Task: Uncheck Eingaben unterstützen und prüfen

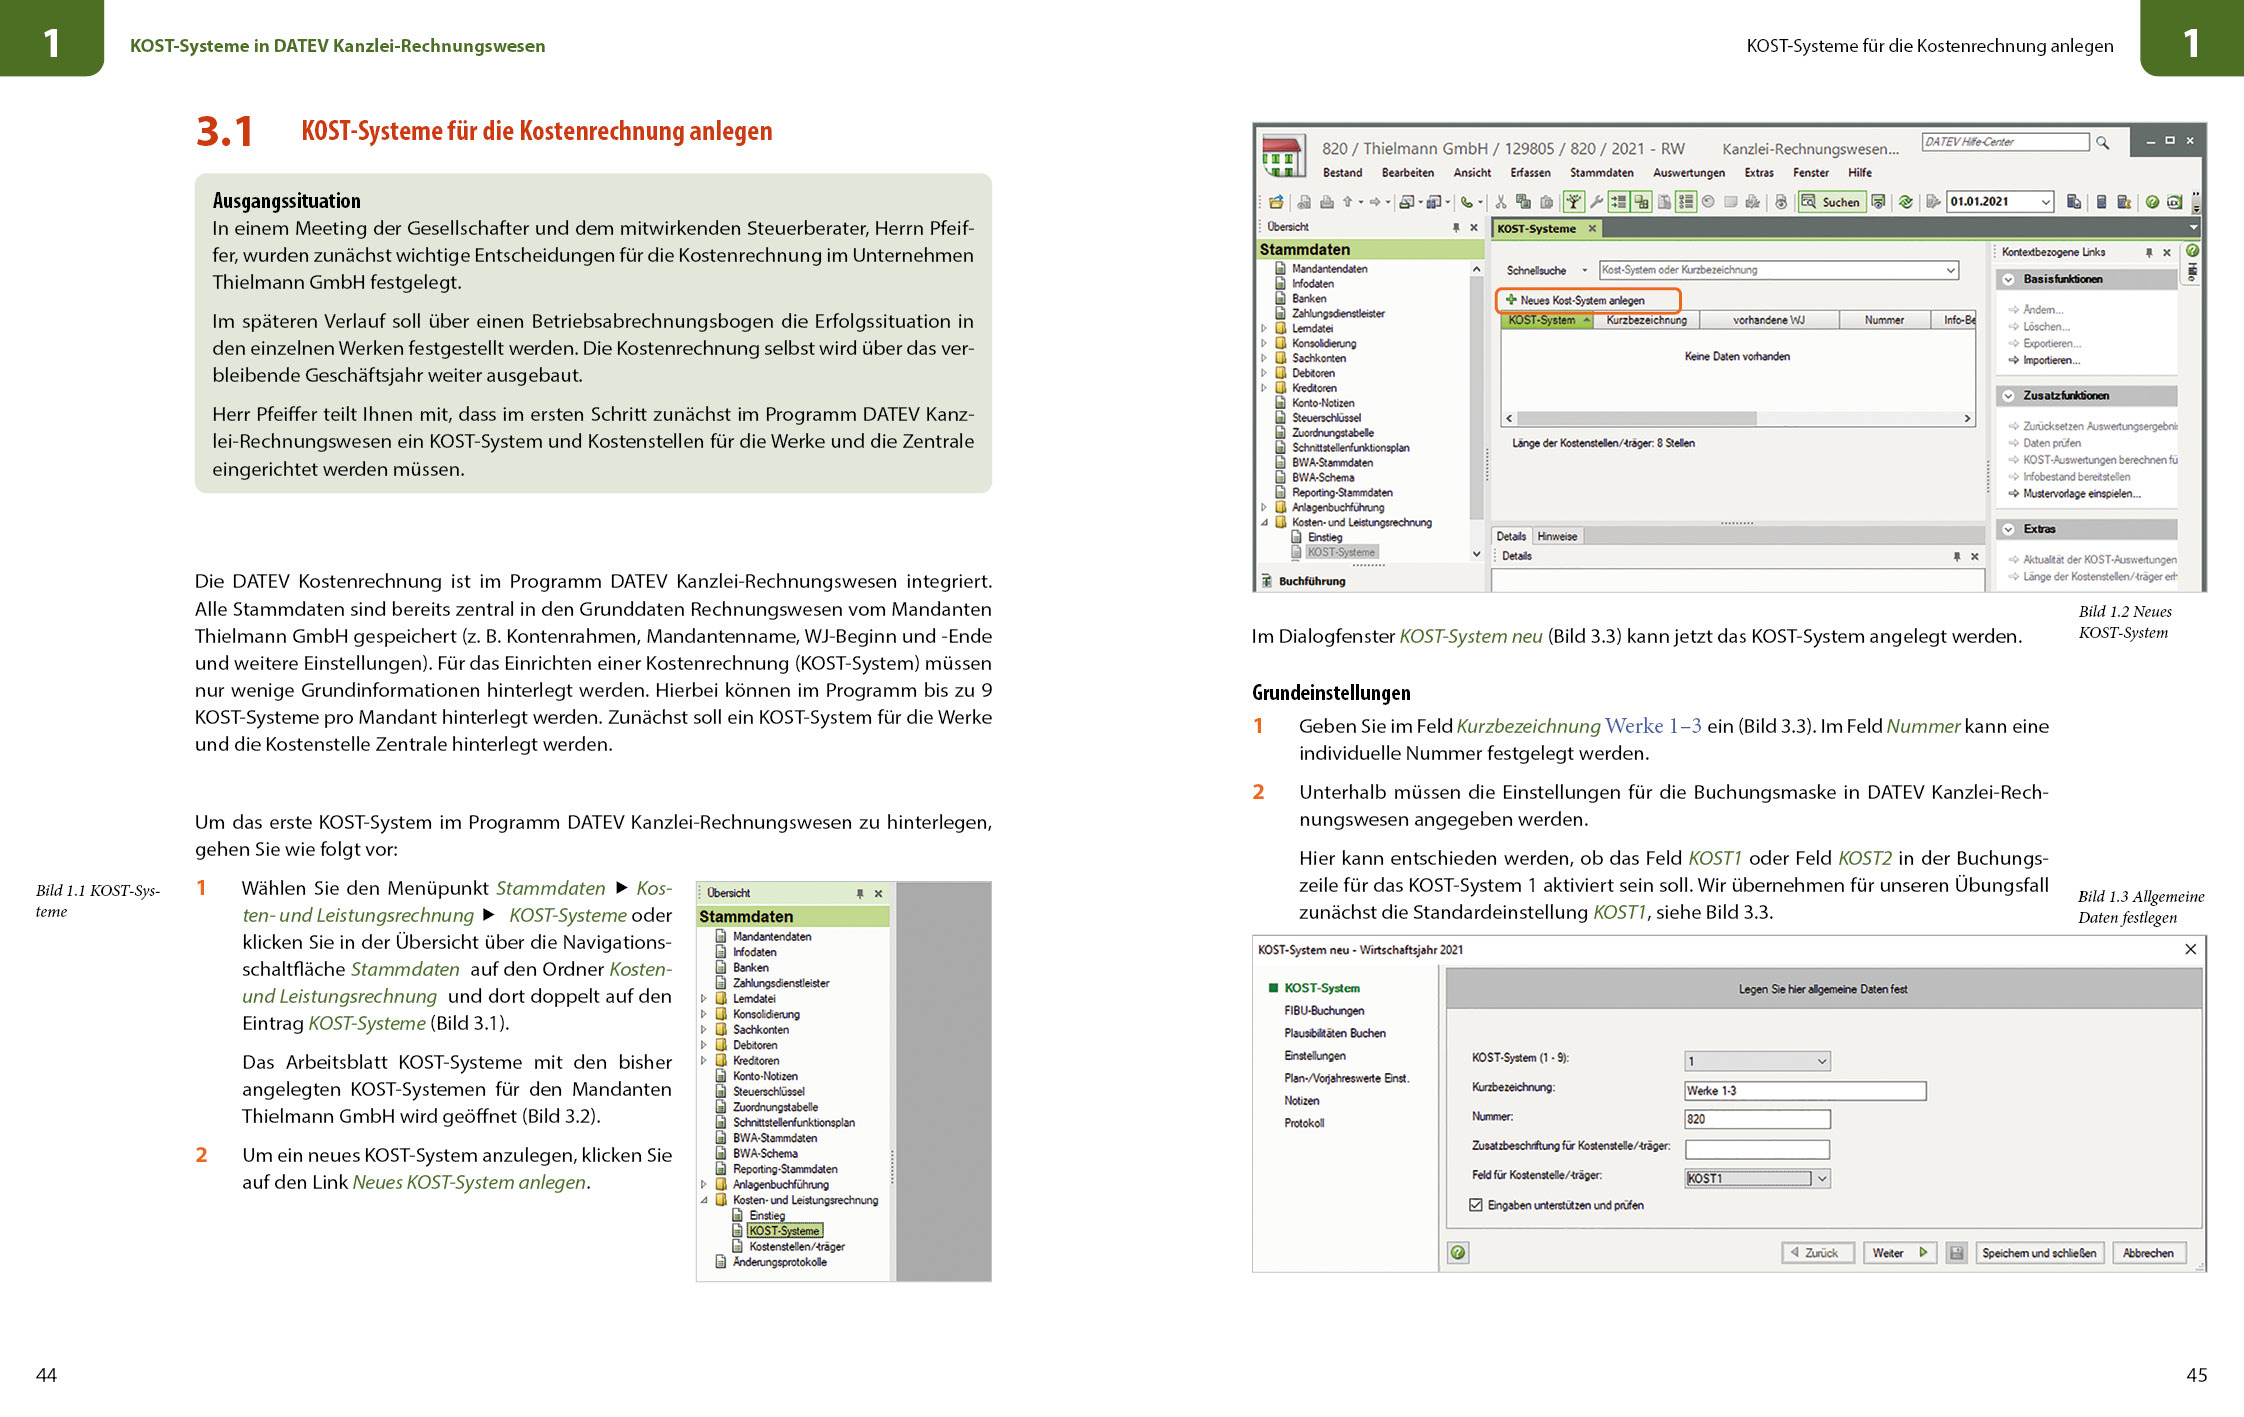Action: pos(1476,1205)
